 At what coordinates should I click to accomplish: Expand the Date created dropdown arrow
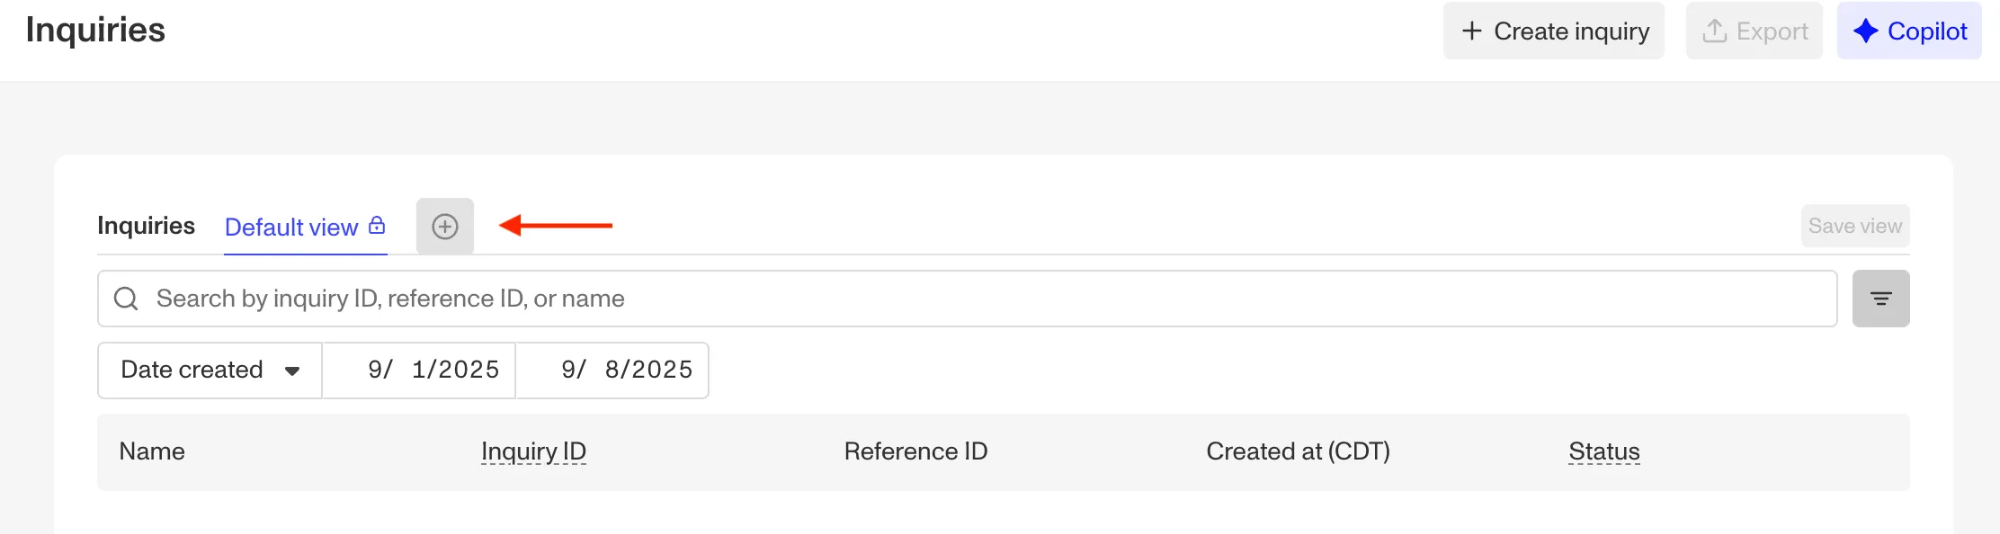(292, 371)
